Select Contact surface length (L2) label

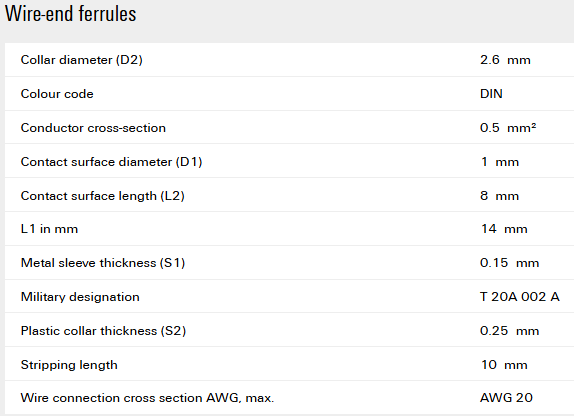pos(102,196)
